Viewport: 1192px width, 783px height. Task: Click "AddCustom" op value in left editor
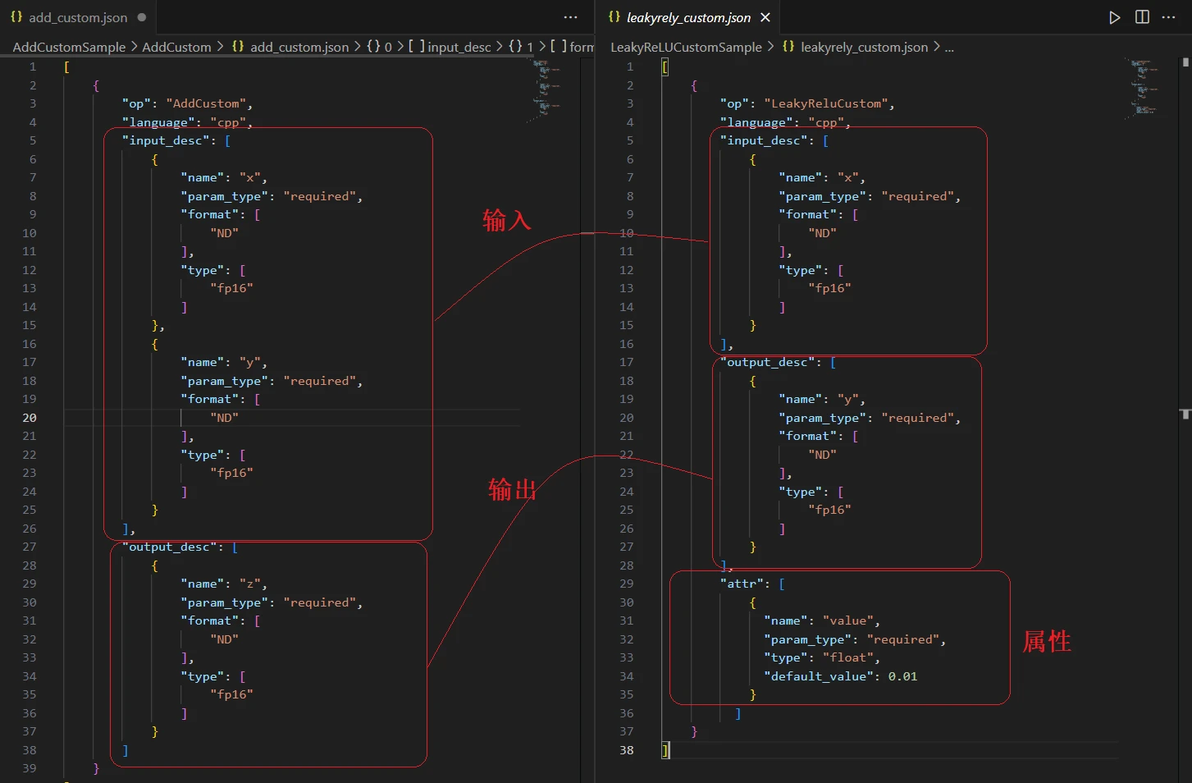pyautogui.click(x=206, y=103)
